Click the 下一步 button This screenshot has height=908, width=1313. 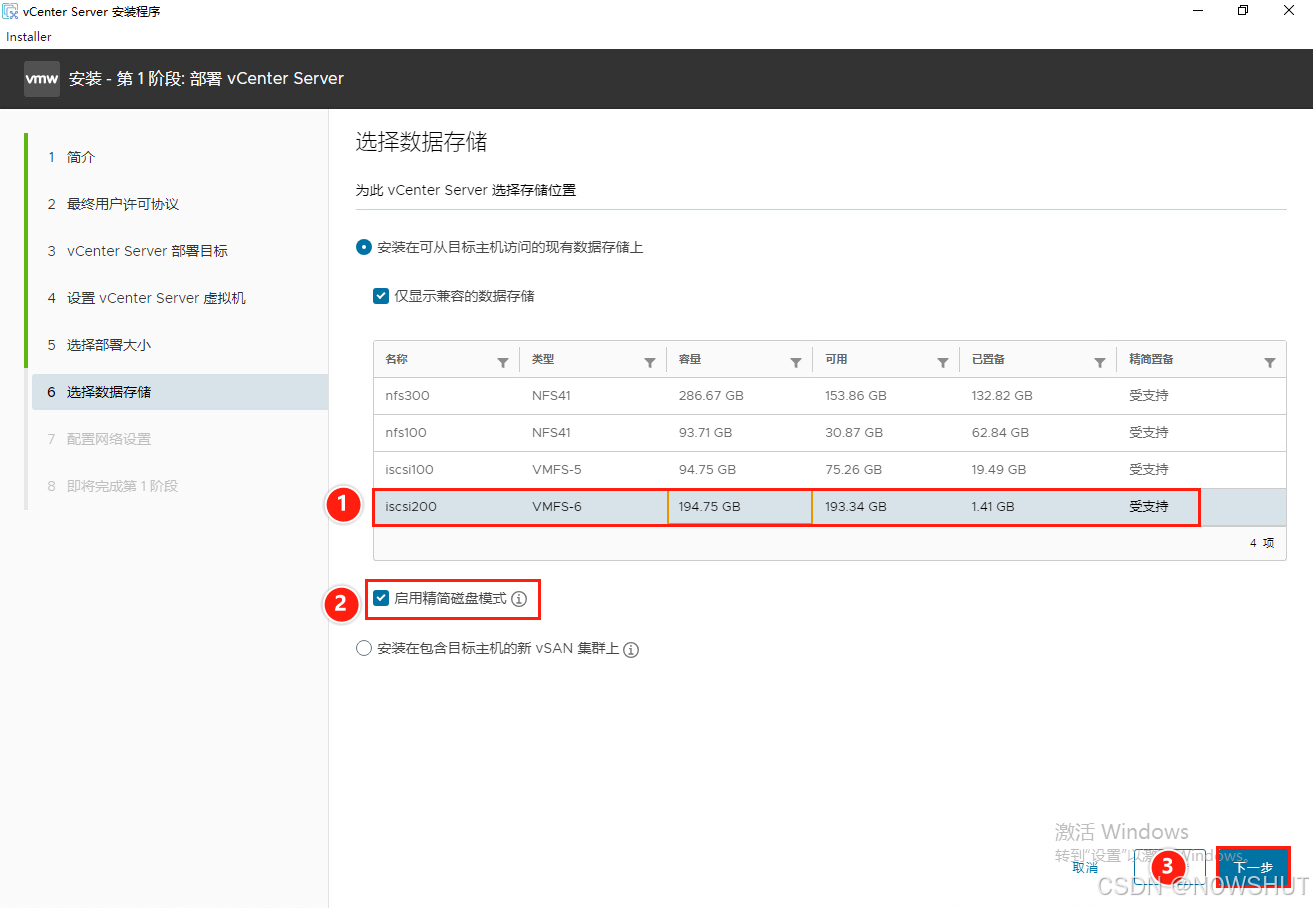point(1252,867)
